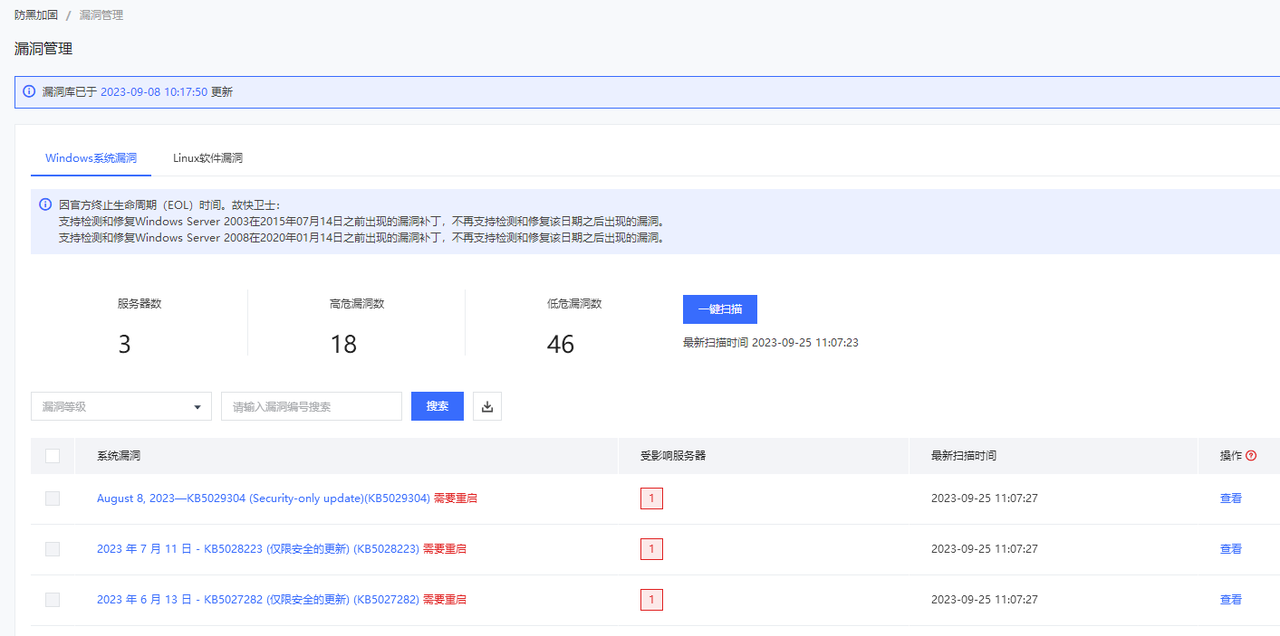
Task: Check the box for KB5028223 row
Action: point(53,549)
